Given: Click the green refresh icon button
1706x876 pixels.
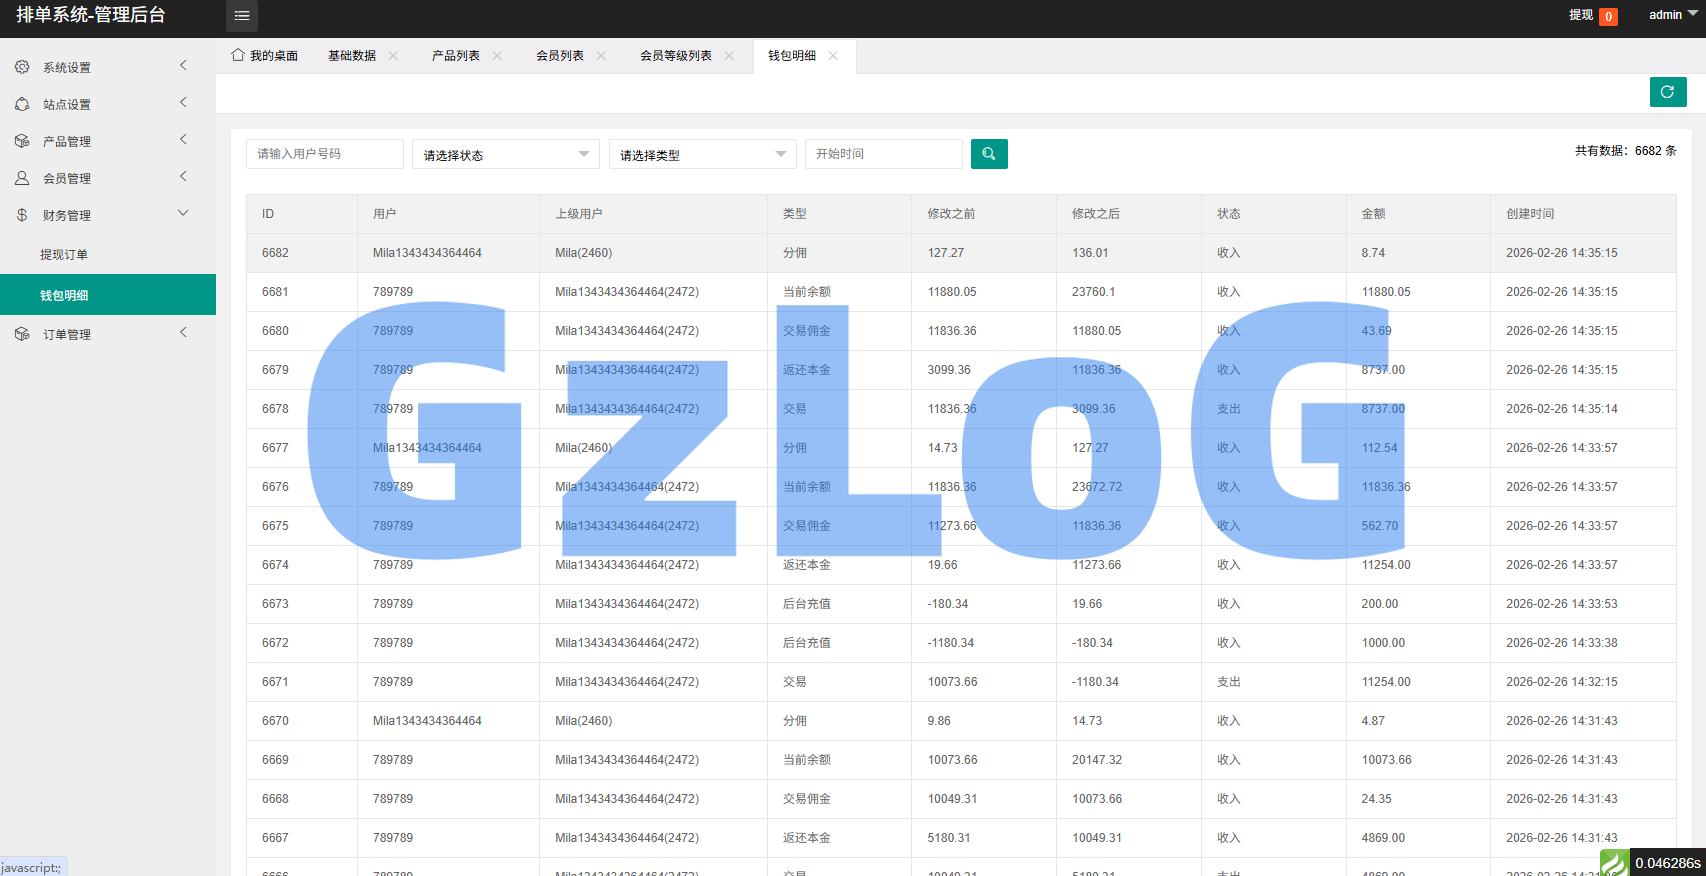Looking at the screenshot, I should point(1667,92).
